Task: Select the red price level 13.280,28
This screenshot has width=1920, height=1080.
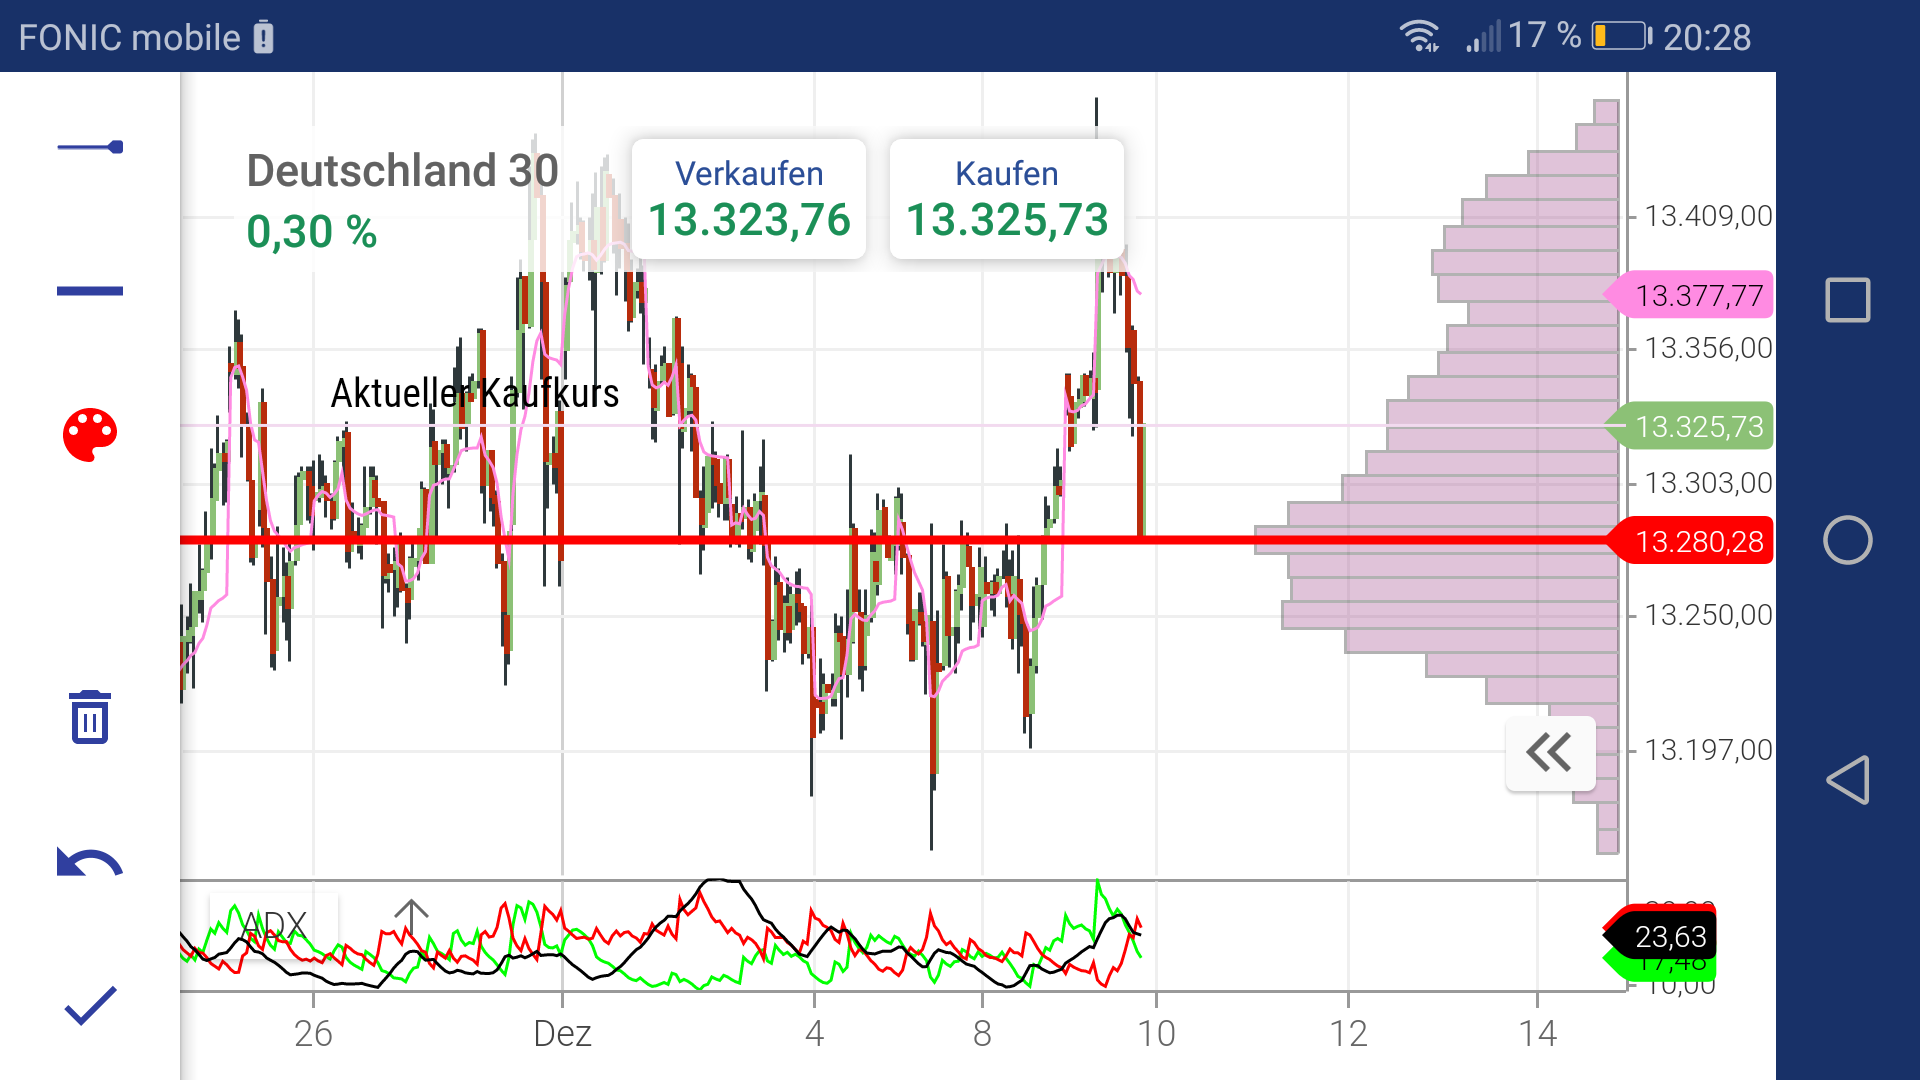Action: click(x=1700, y=541)
